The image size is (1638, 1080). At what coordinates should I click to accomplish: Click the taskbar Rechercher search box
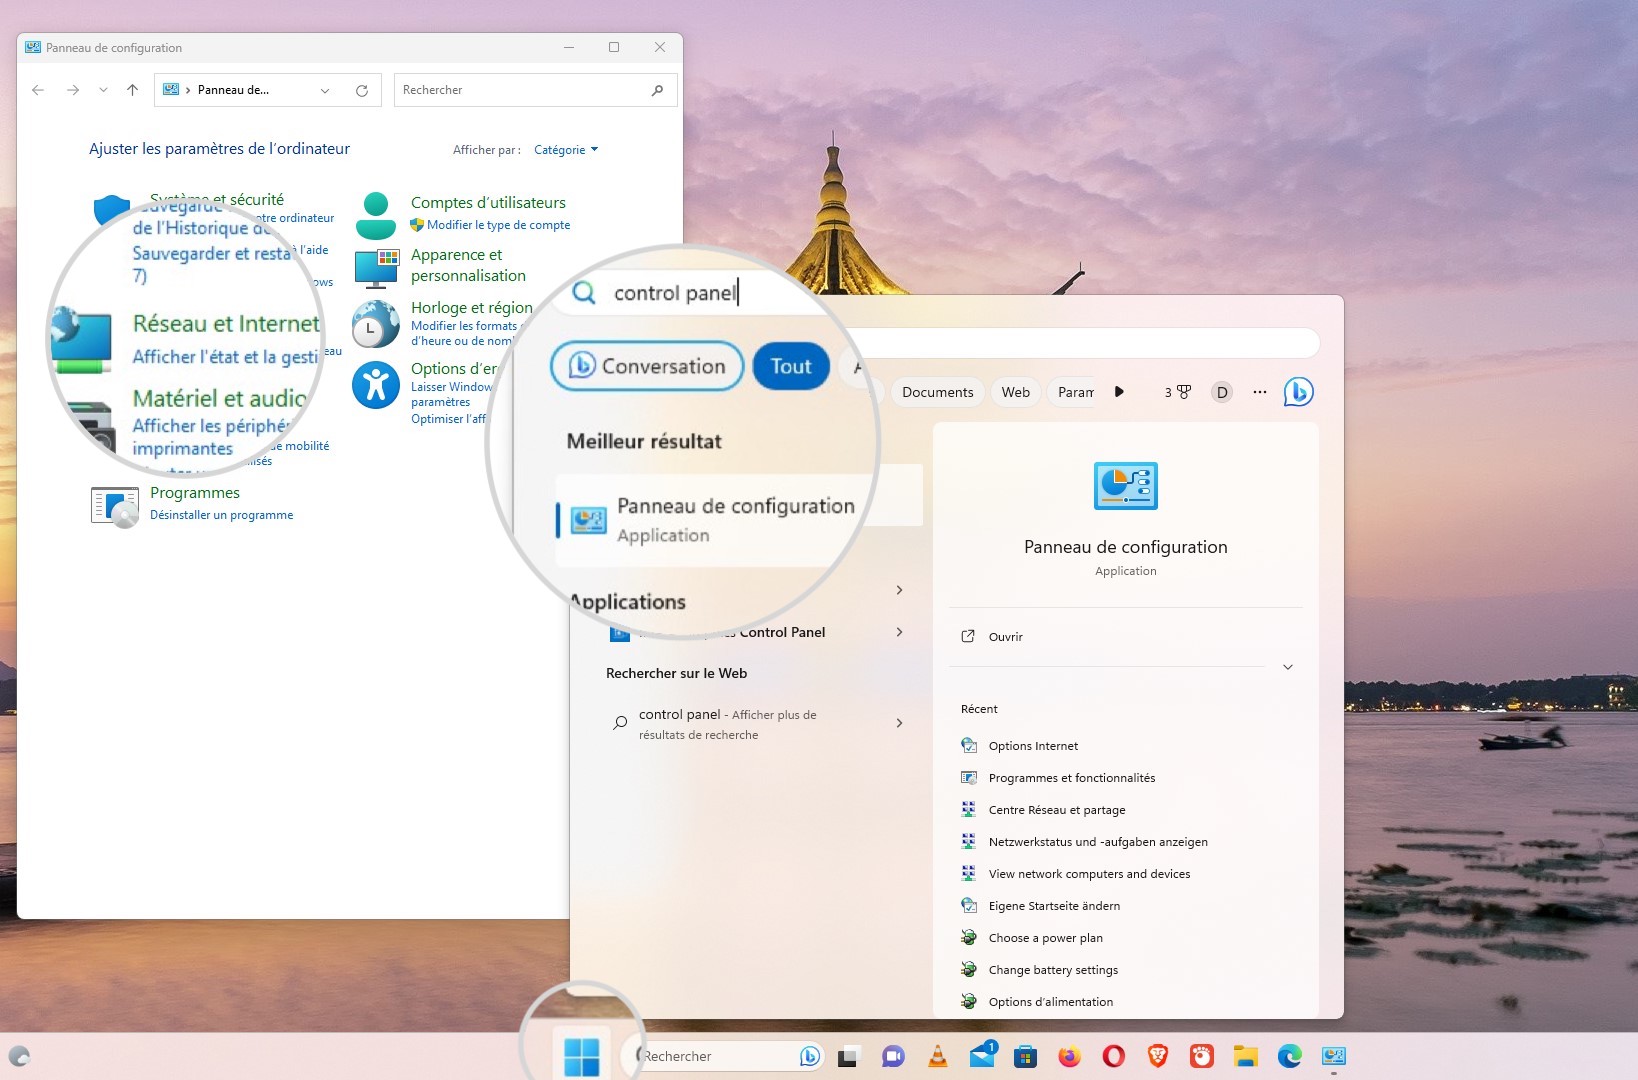724,1056
